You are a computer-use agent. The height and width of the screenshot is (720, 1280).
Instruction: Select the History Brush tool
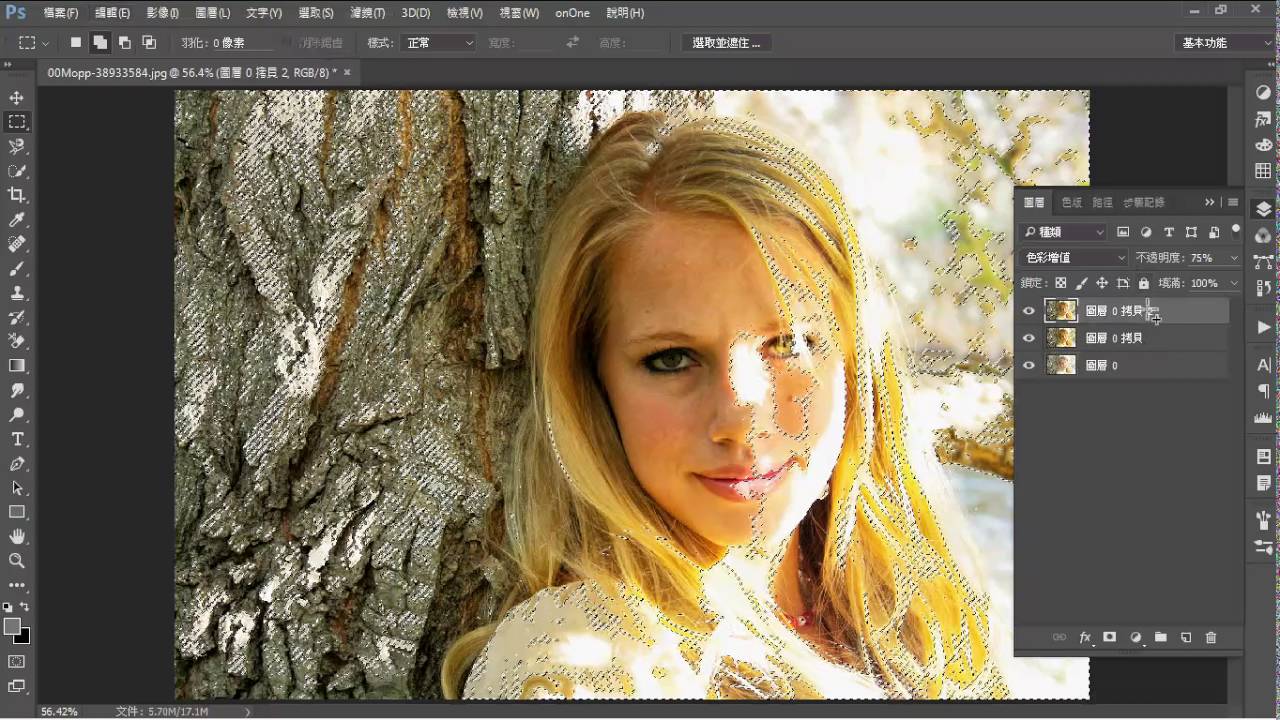(17, 317)
